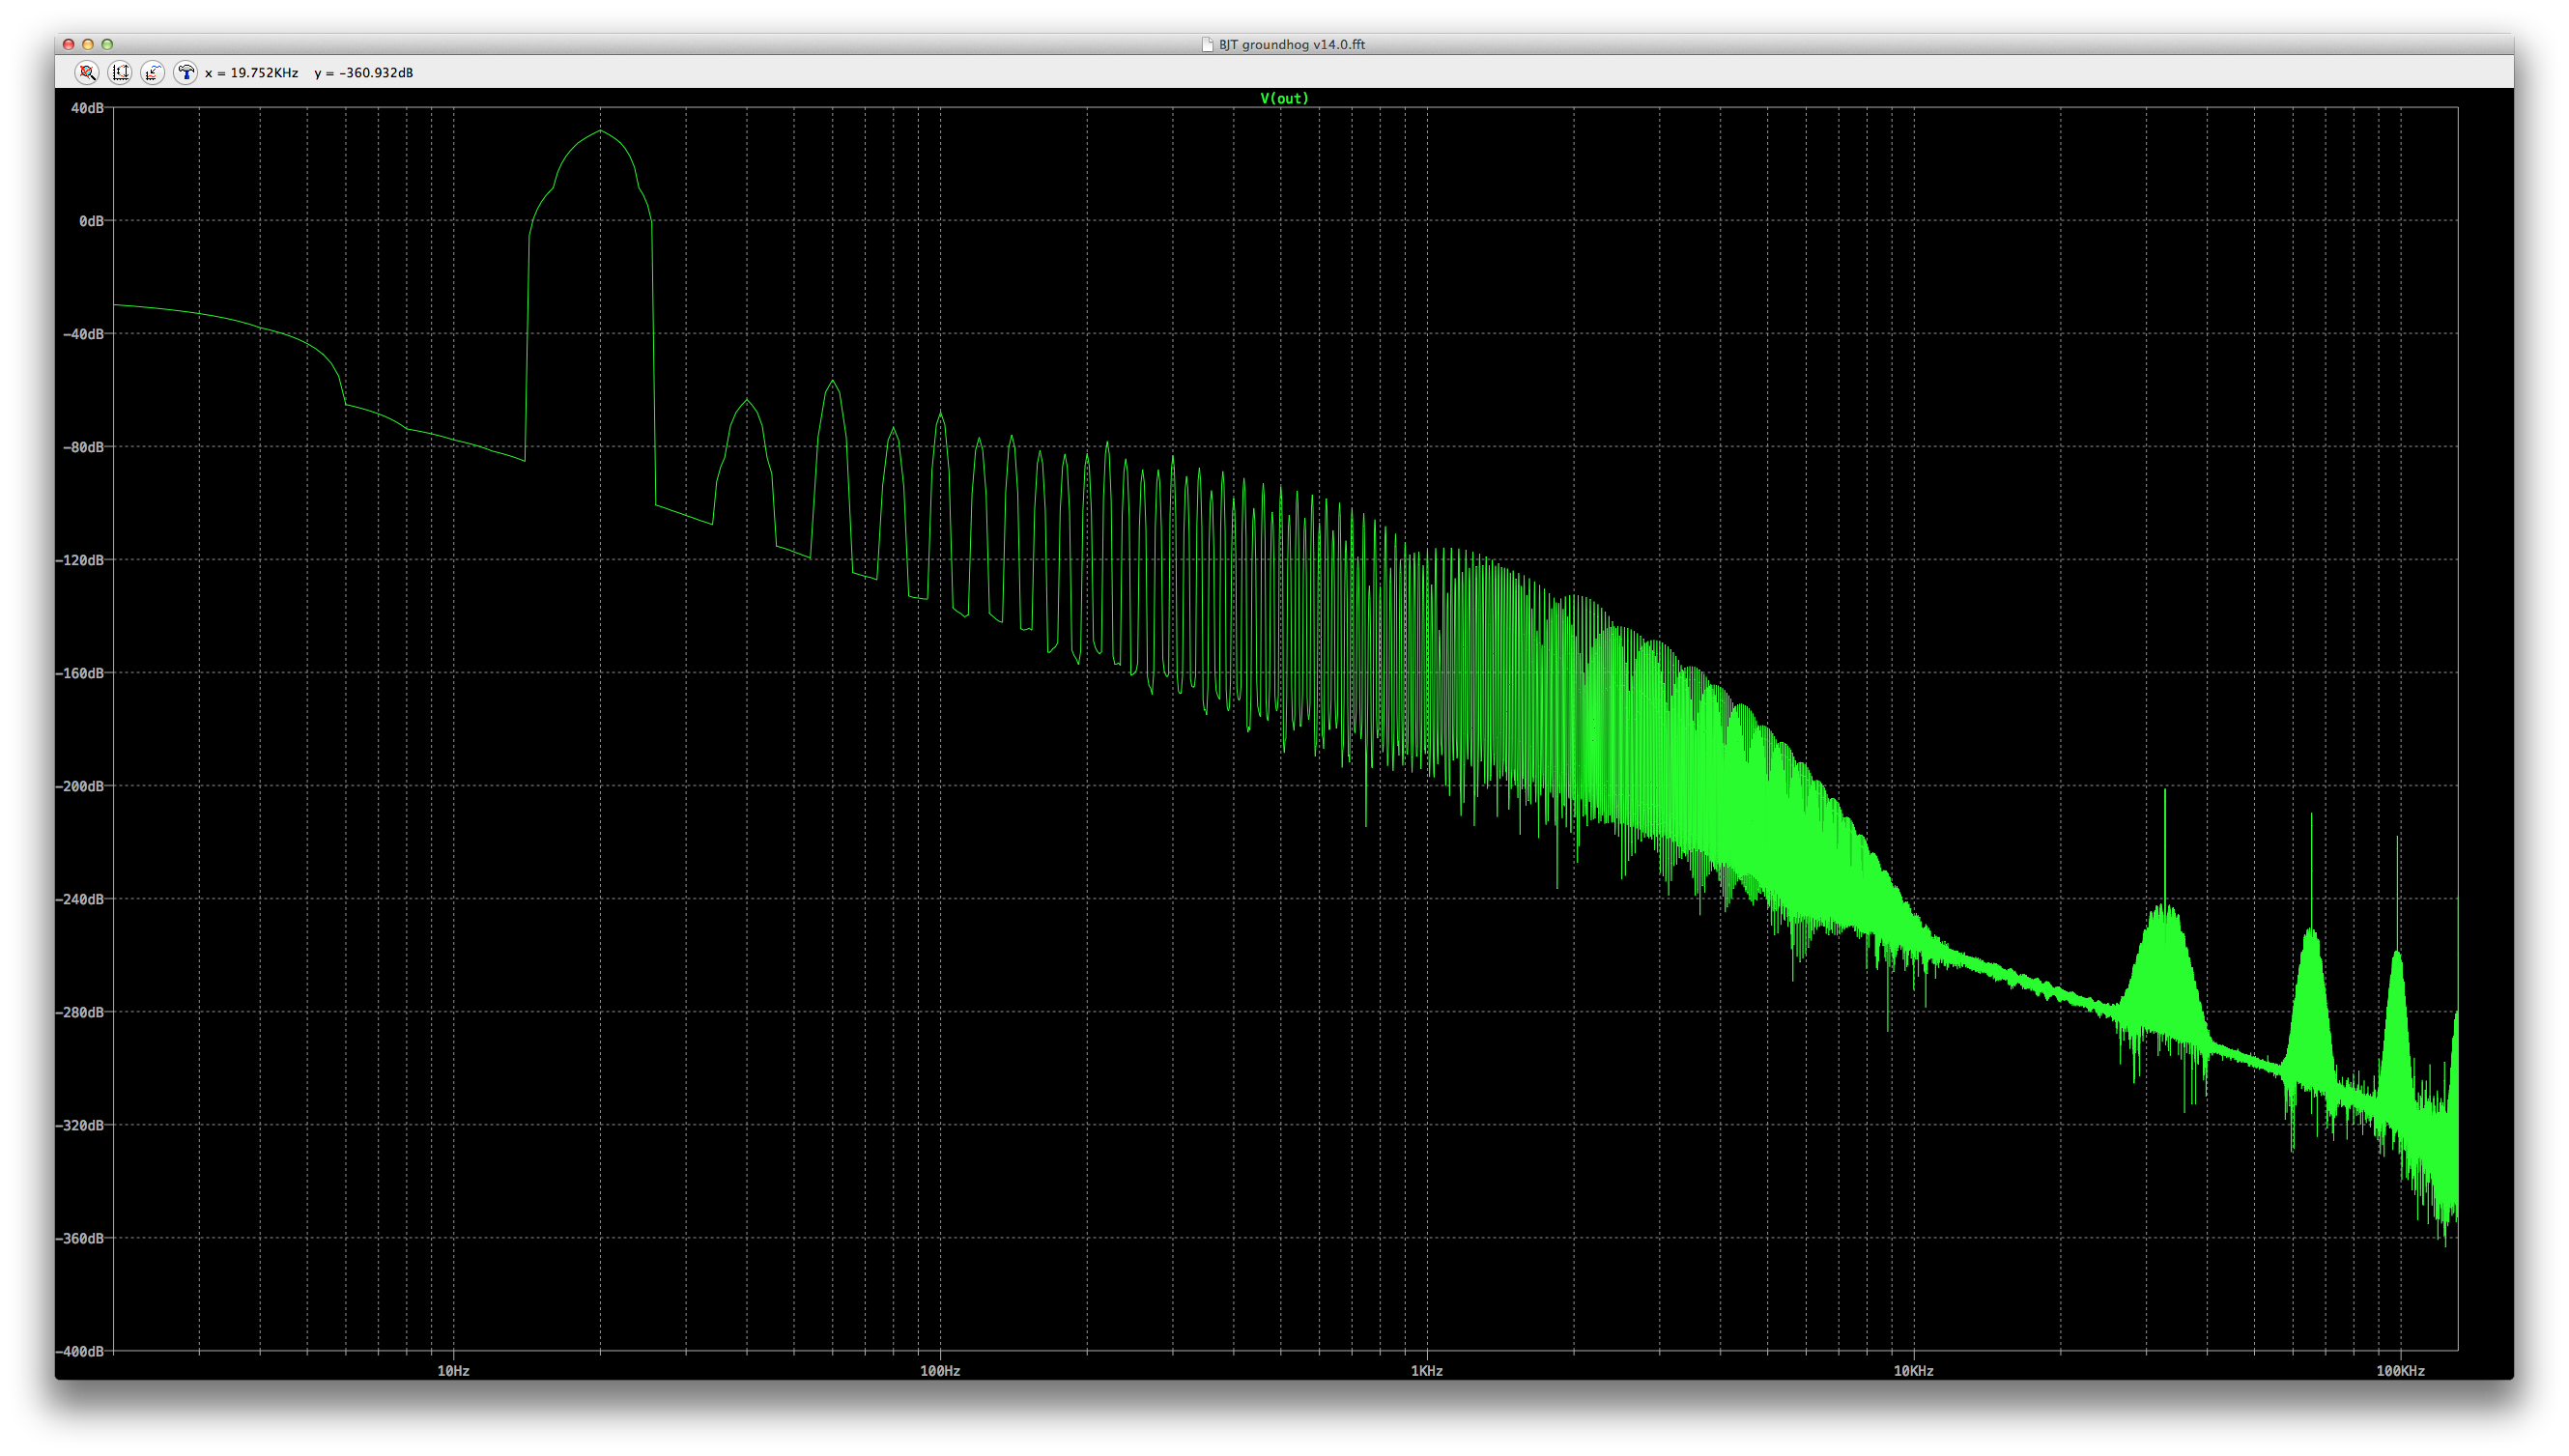This screenshot has width=2569, height=1456.
Task: Click the pick visible traces icon
Action: point(153,72)
